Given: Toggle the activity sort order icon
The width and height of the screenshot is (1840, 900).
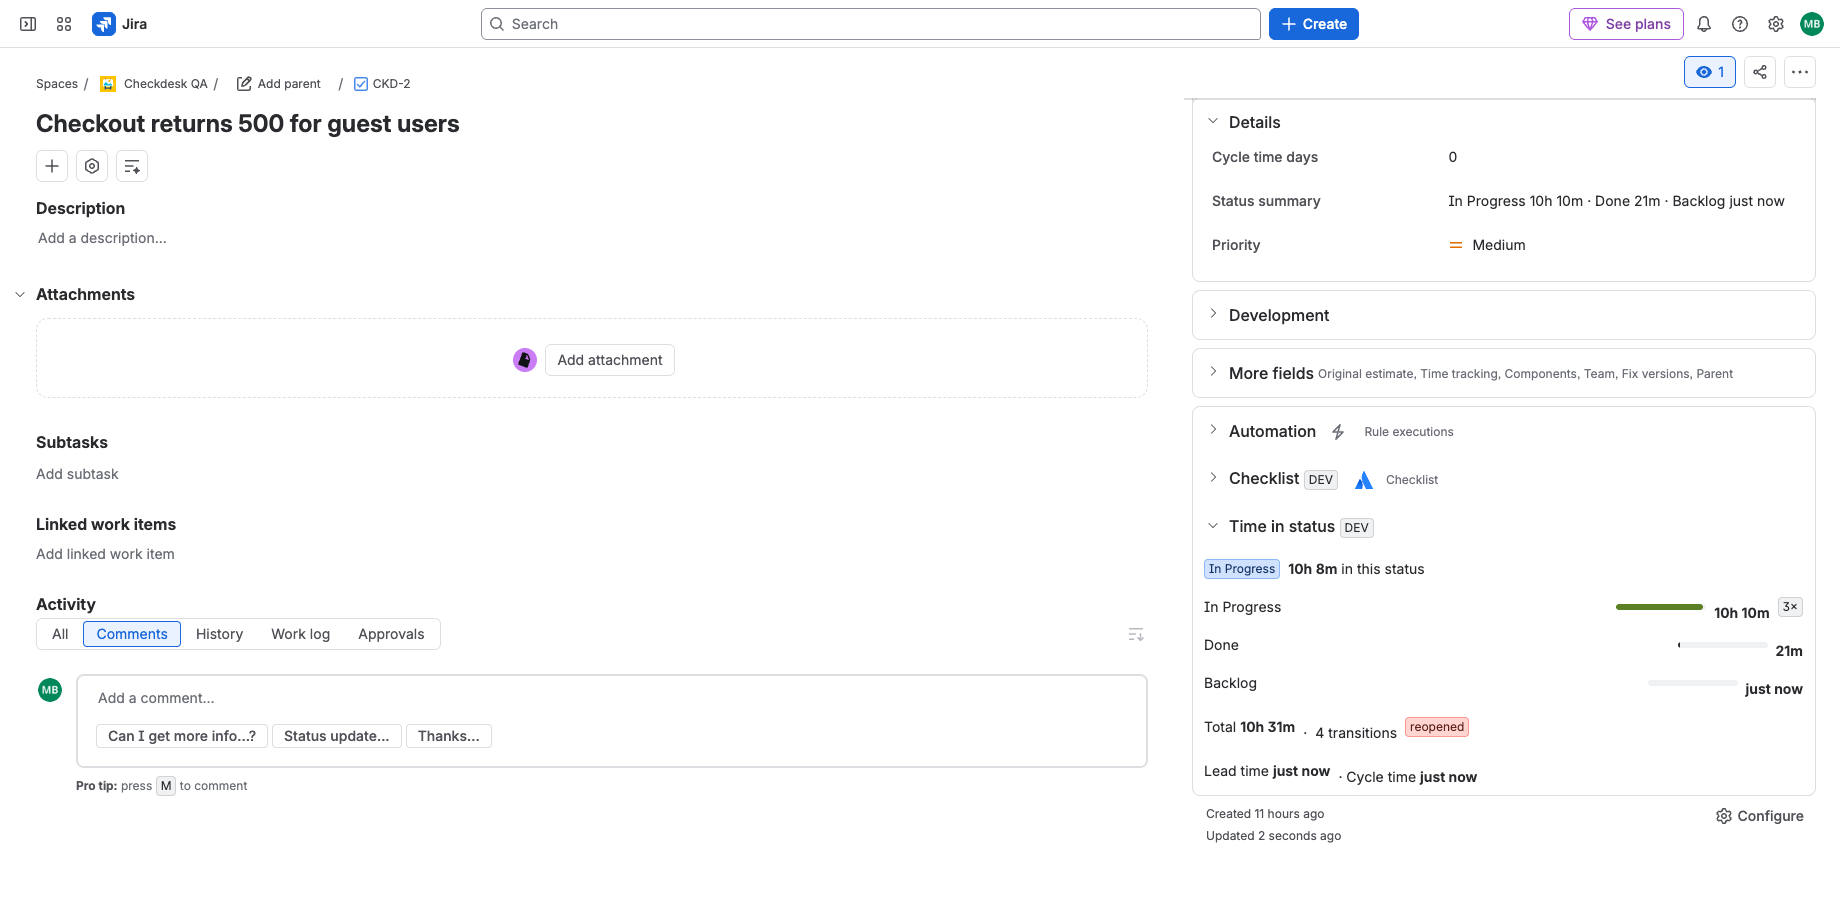Looking at the screenshot, I should (1136, 635).
